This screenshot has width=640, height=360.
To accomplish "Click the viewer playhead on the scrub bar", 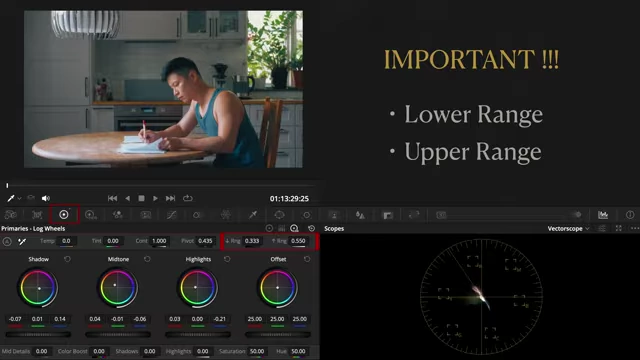I will coord(7,185).
